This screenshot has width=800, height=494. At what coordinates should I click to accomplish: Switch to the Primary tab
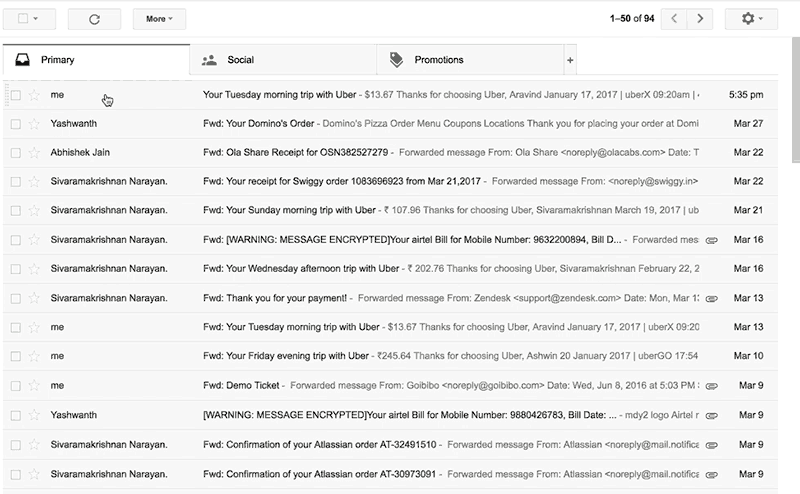pyautogui.click(x=96, y=60)
